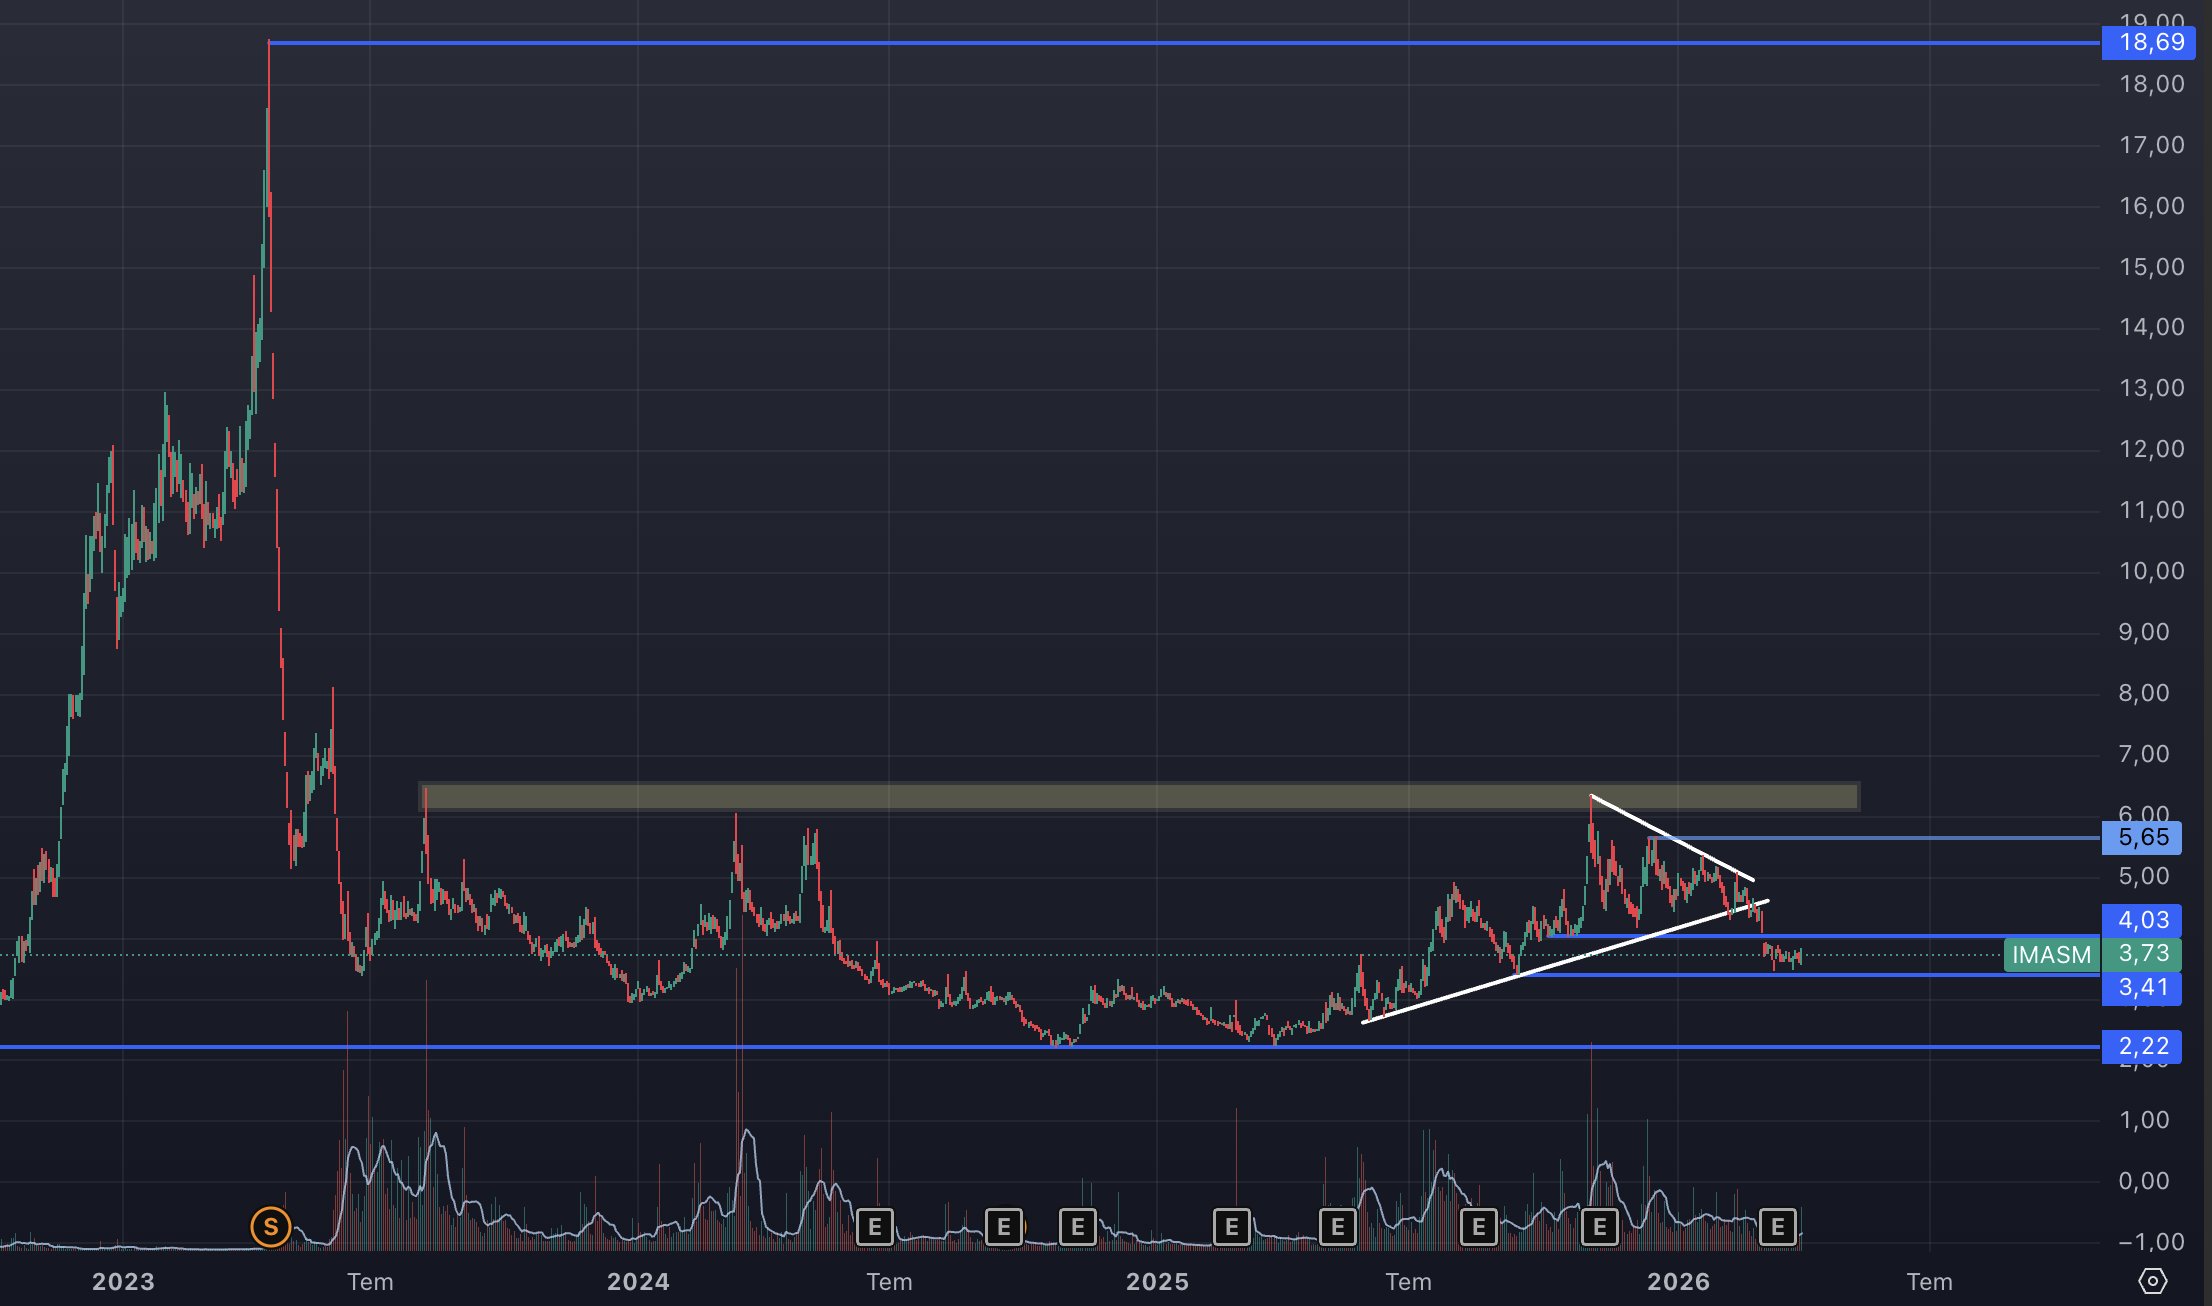Image resolution: width=2212 pixels, height=1306 pixels.
Task: Click the 10,00 value on price scale
Action: pos(2151,571)
